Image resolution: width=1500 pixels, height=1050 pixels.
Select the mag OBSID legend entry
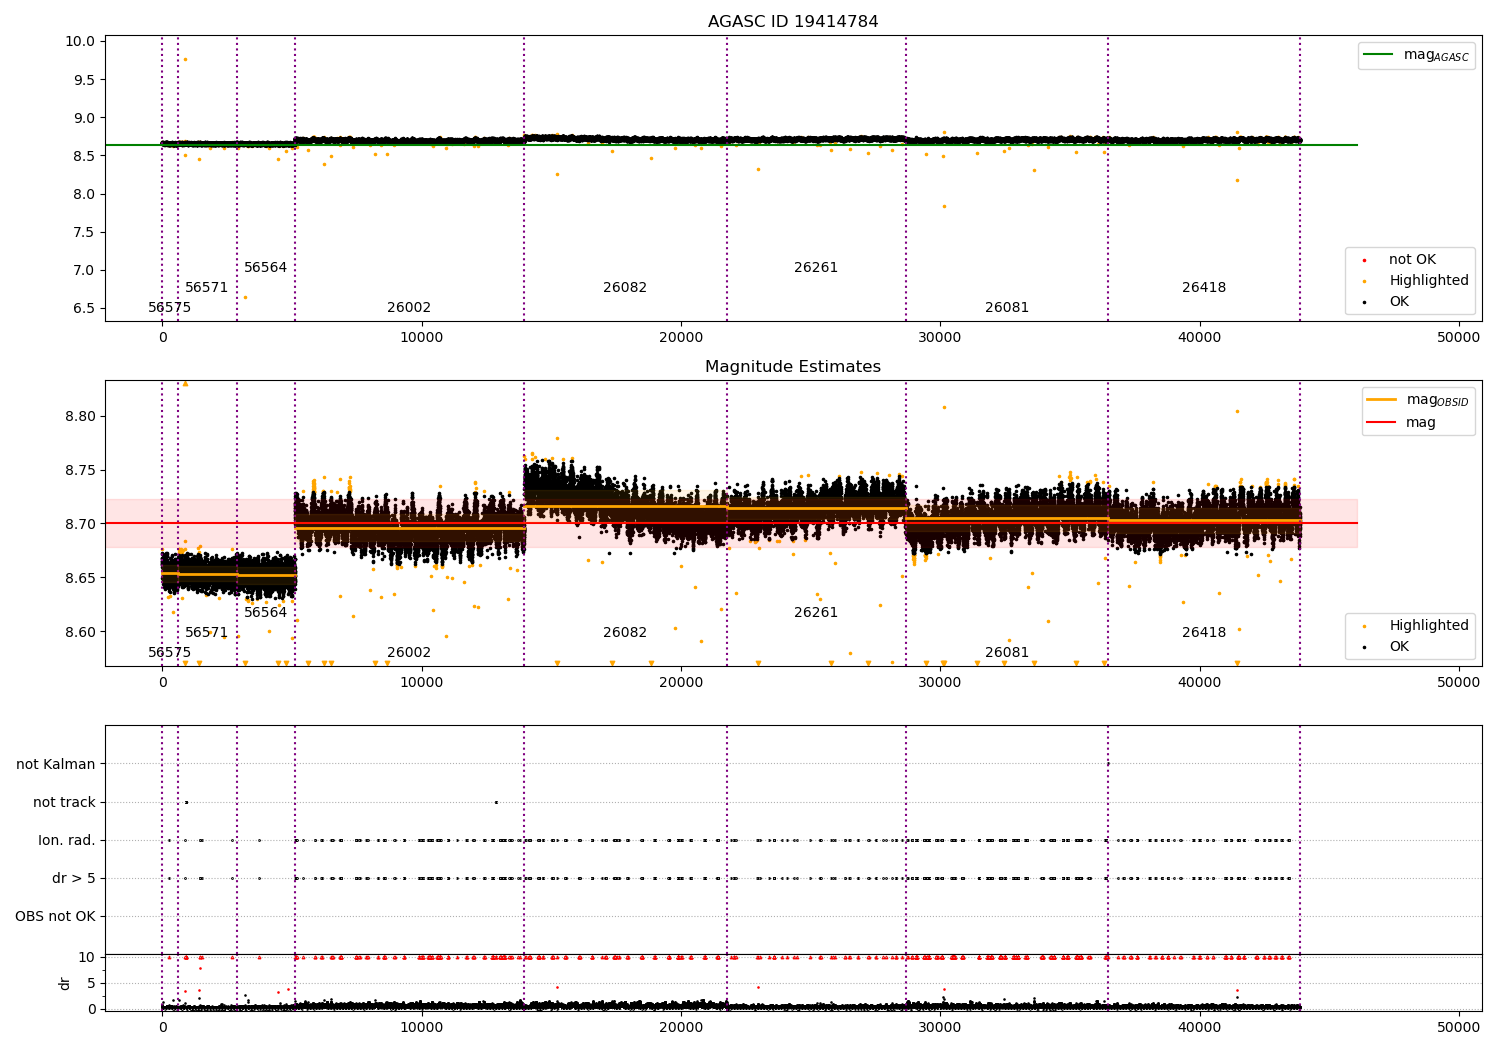point(1418,400)
